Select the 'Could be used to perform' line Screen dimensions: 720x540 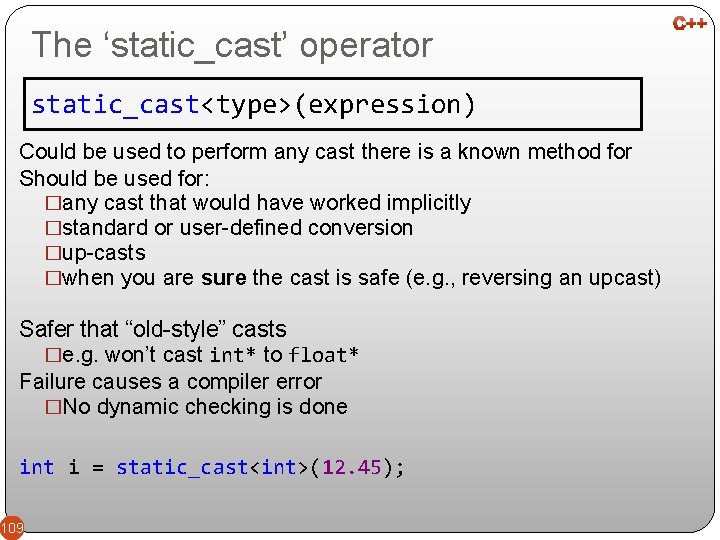click(325, 152)
